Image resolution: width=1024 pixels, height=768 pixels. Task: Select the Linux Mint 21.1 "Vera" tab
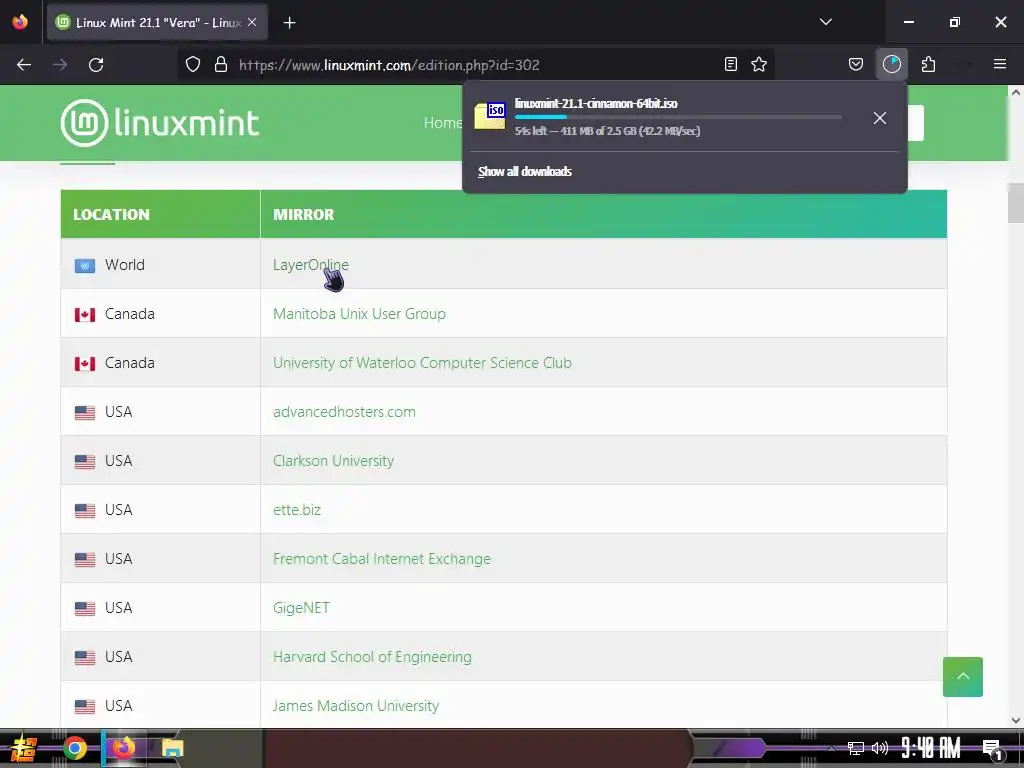tap(157, 22)
